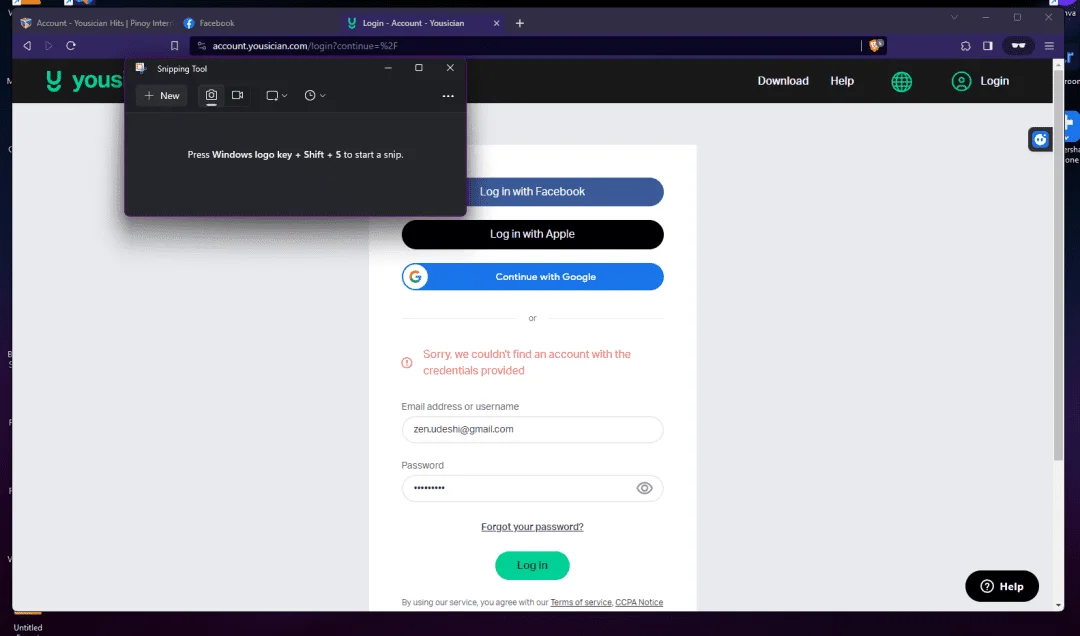Image resolution: width=1080 pixels, height=636 pixels.
Task: Switch to video record mode in Snipping Tool
Action: [x=238, y=95]
